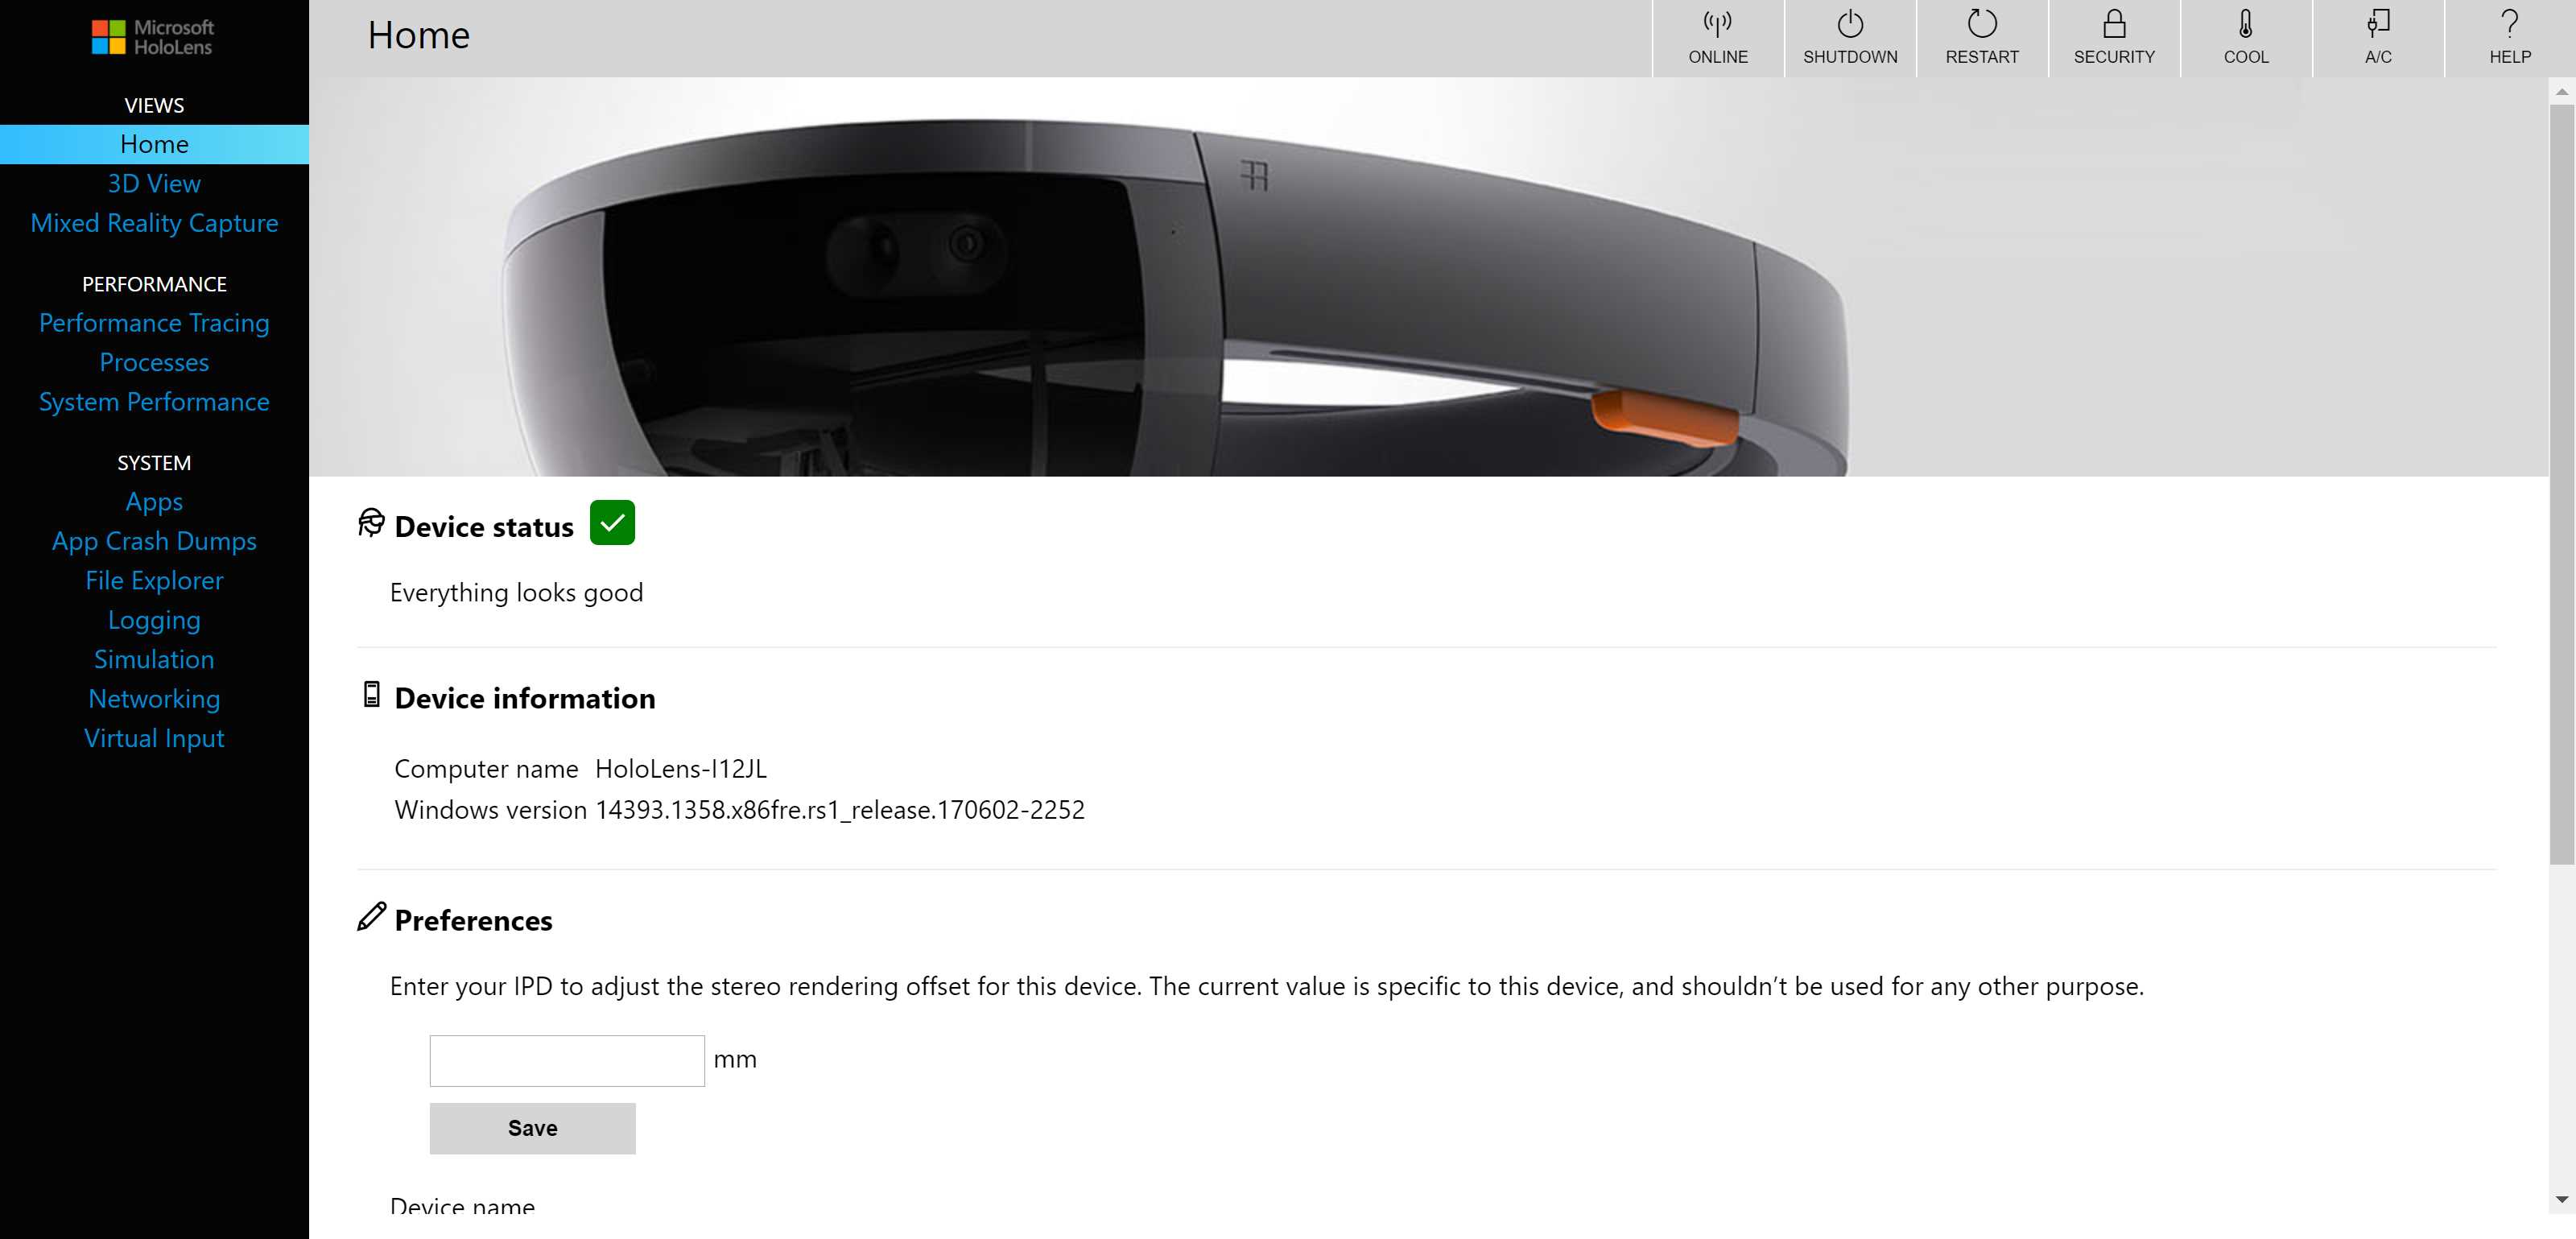Open Performance Tracing
This screenshot has height=1239, width=2576.
(154, 322)
